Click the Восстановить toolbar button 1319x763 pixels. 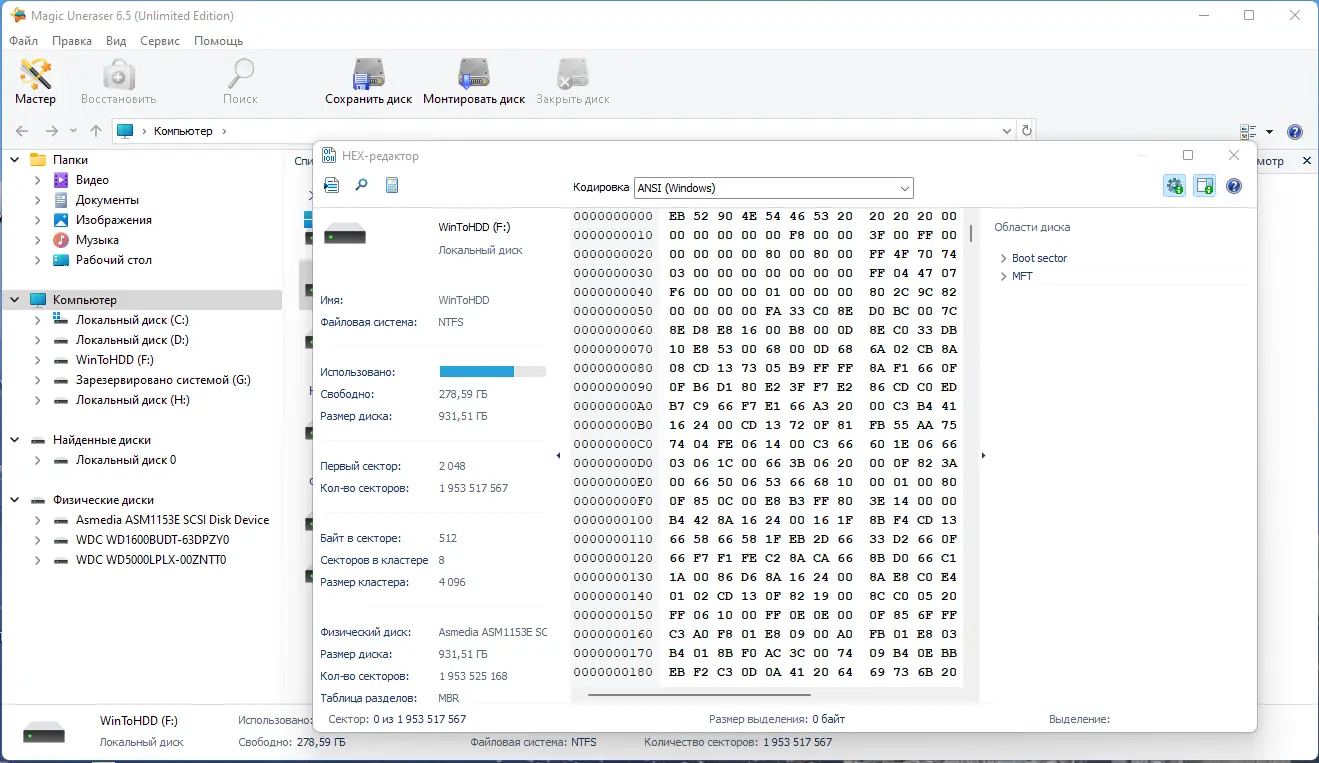(118, 81)
